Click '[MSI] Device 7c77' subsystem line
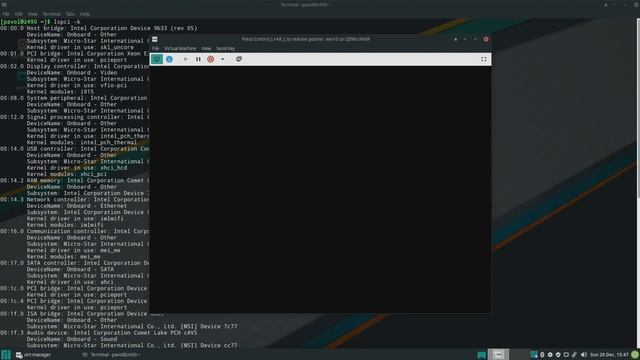The image size is (640, 360). [x=132, y=327]
